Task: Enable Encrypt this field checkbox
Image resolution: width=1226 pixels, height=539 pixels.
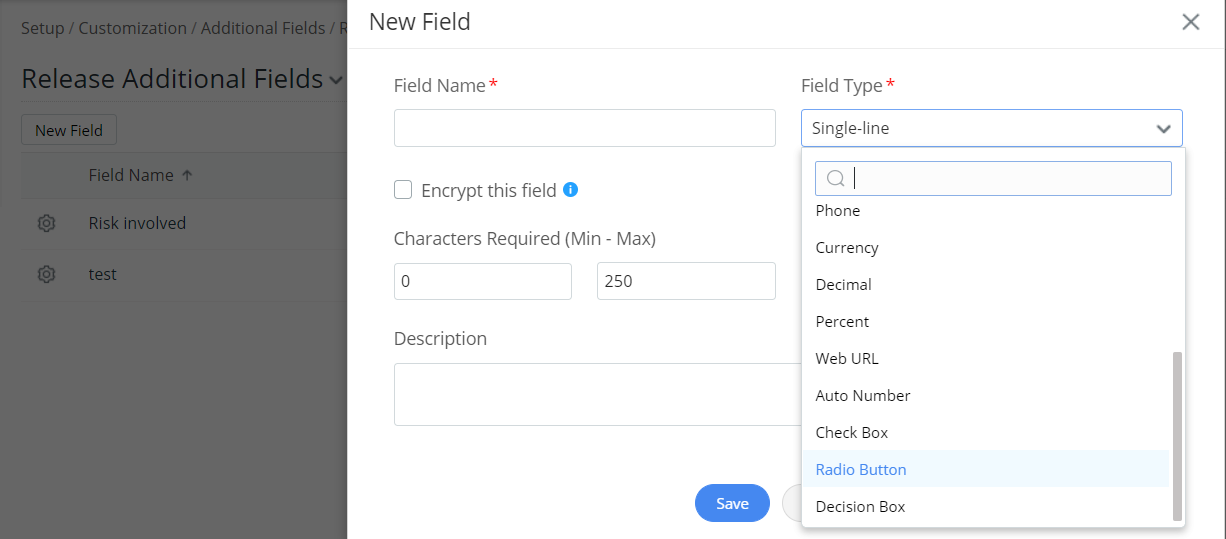Action: point(403,189)
